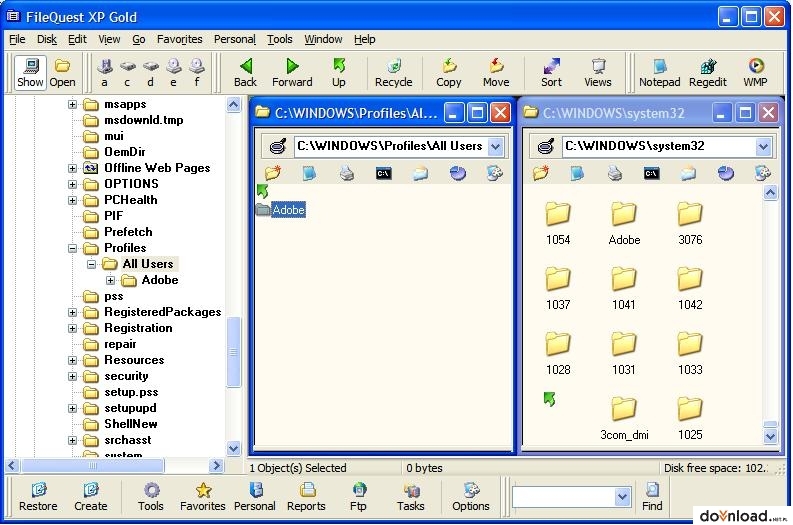
Task: Select the Offline Web Pages tree item
Action: pyautogui.click(x=157, y=168)
